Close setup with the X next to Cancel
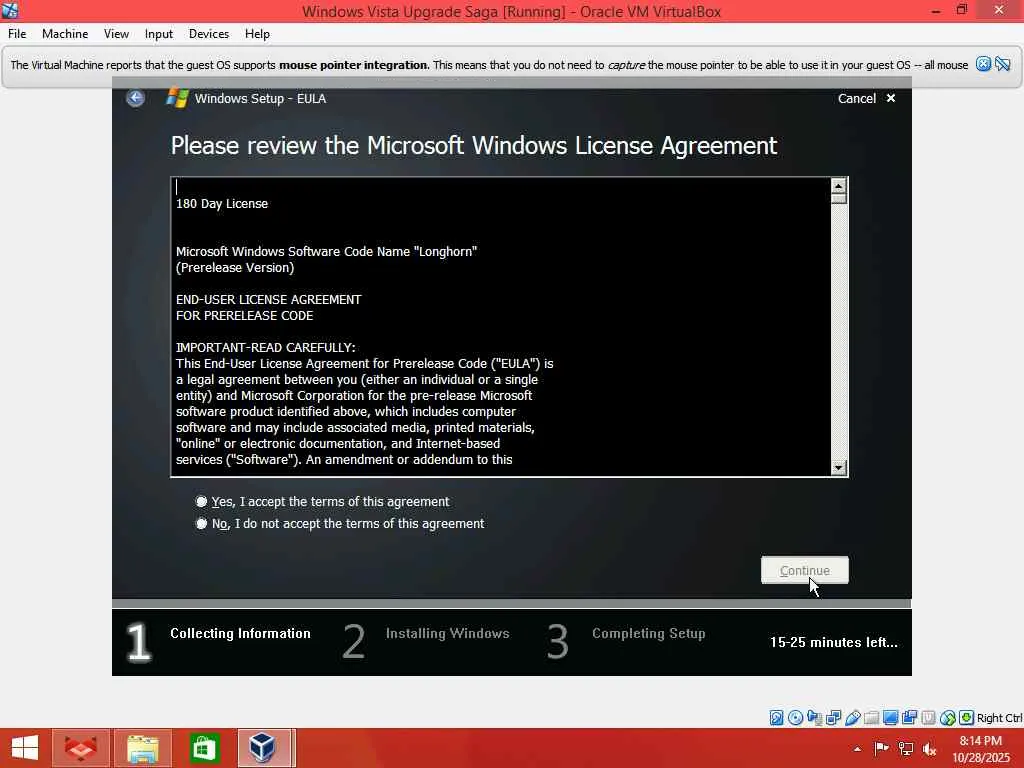Screen dimensions: 1024x768 891,98
